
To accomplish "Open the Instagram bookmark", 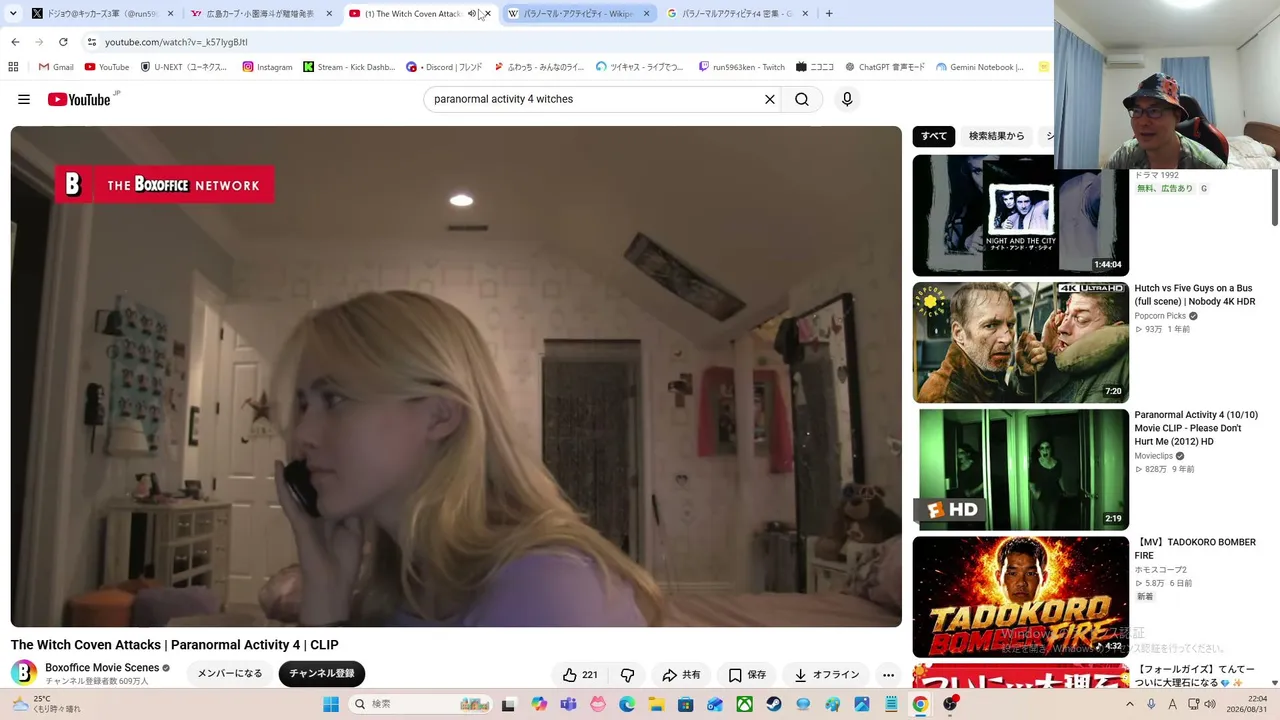I will point(268,67).
